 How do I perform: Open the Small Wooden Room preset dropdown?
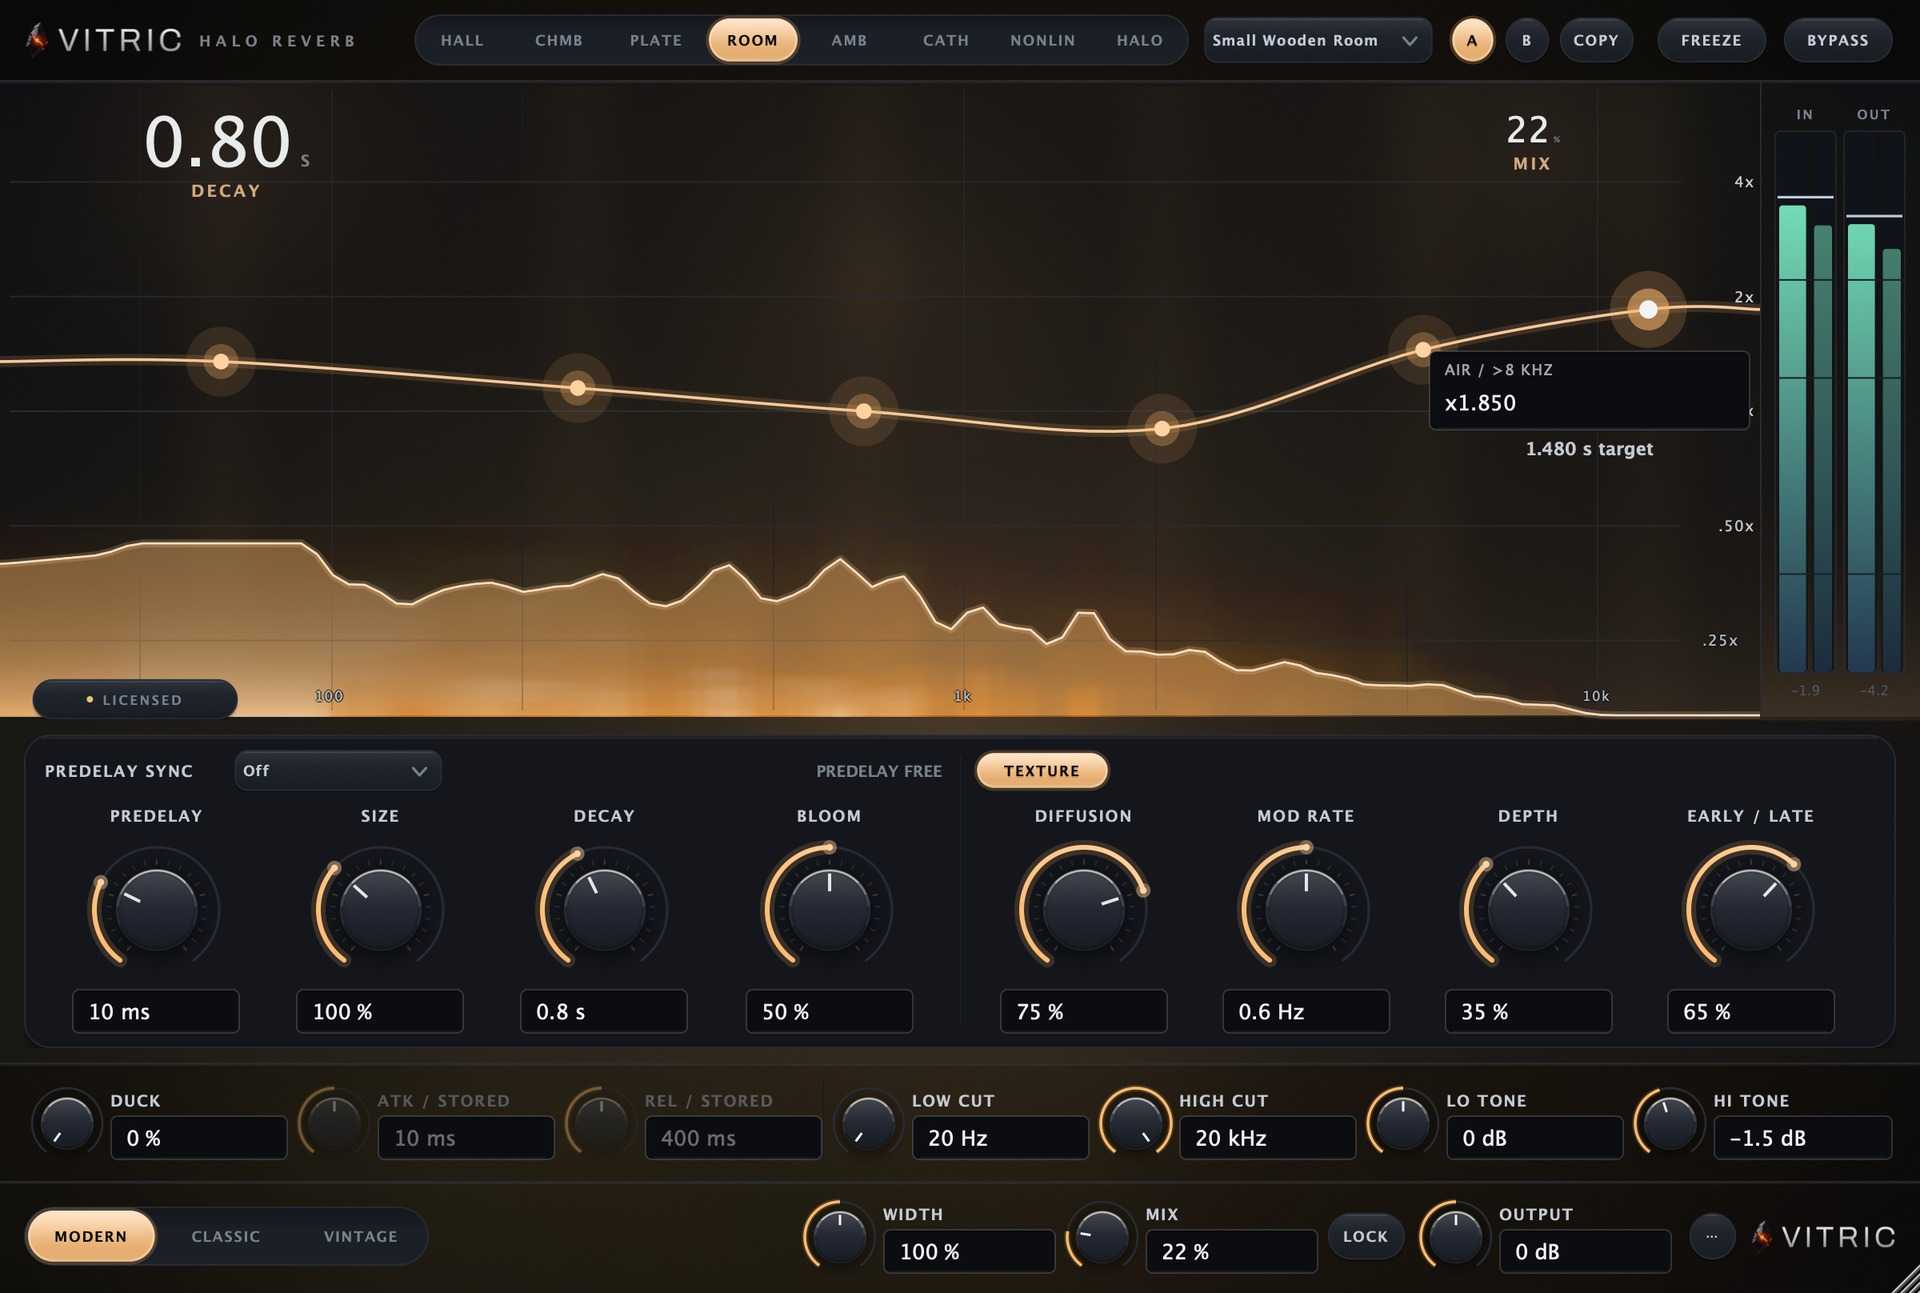click(1317, 40)
